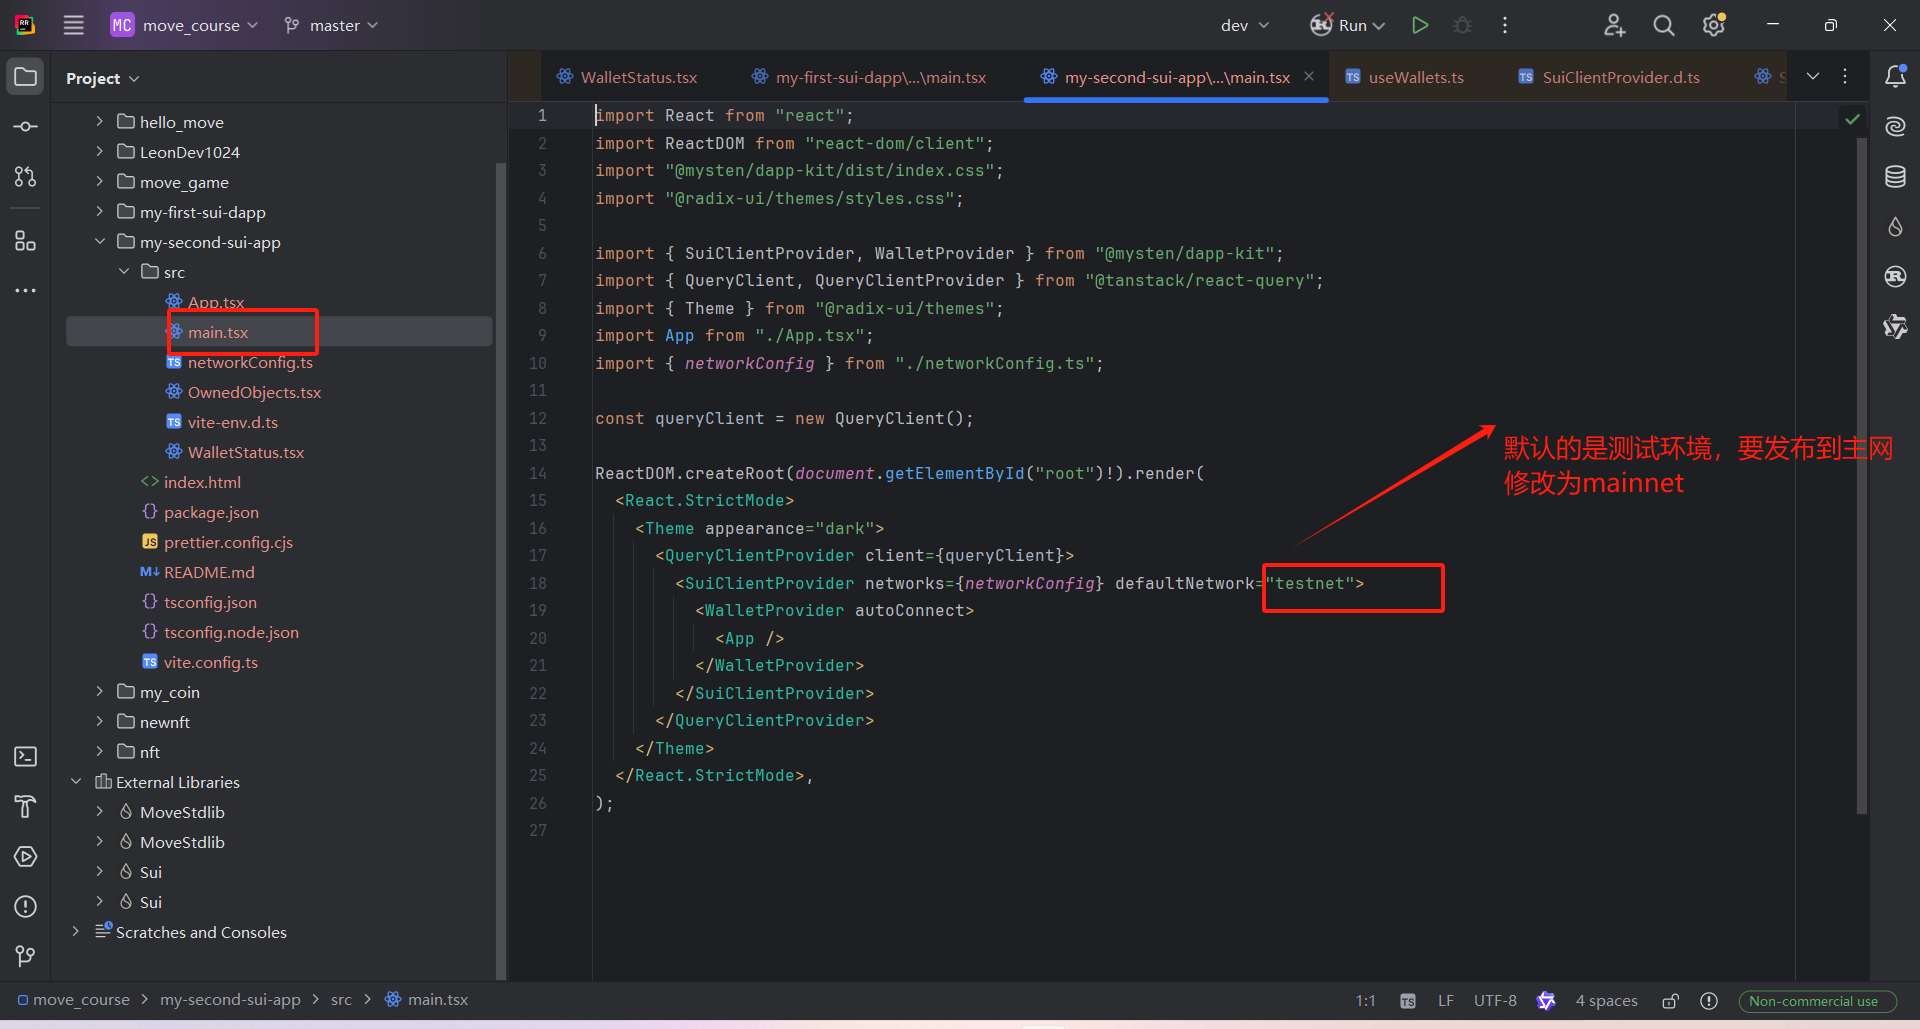Change indent setting 4 spaces

[1606, 1001]
